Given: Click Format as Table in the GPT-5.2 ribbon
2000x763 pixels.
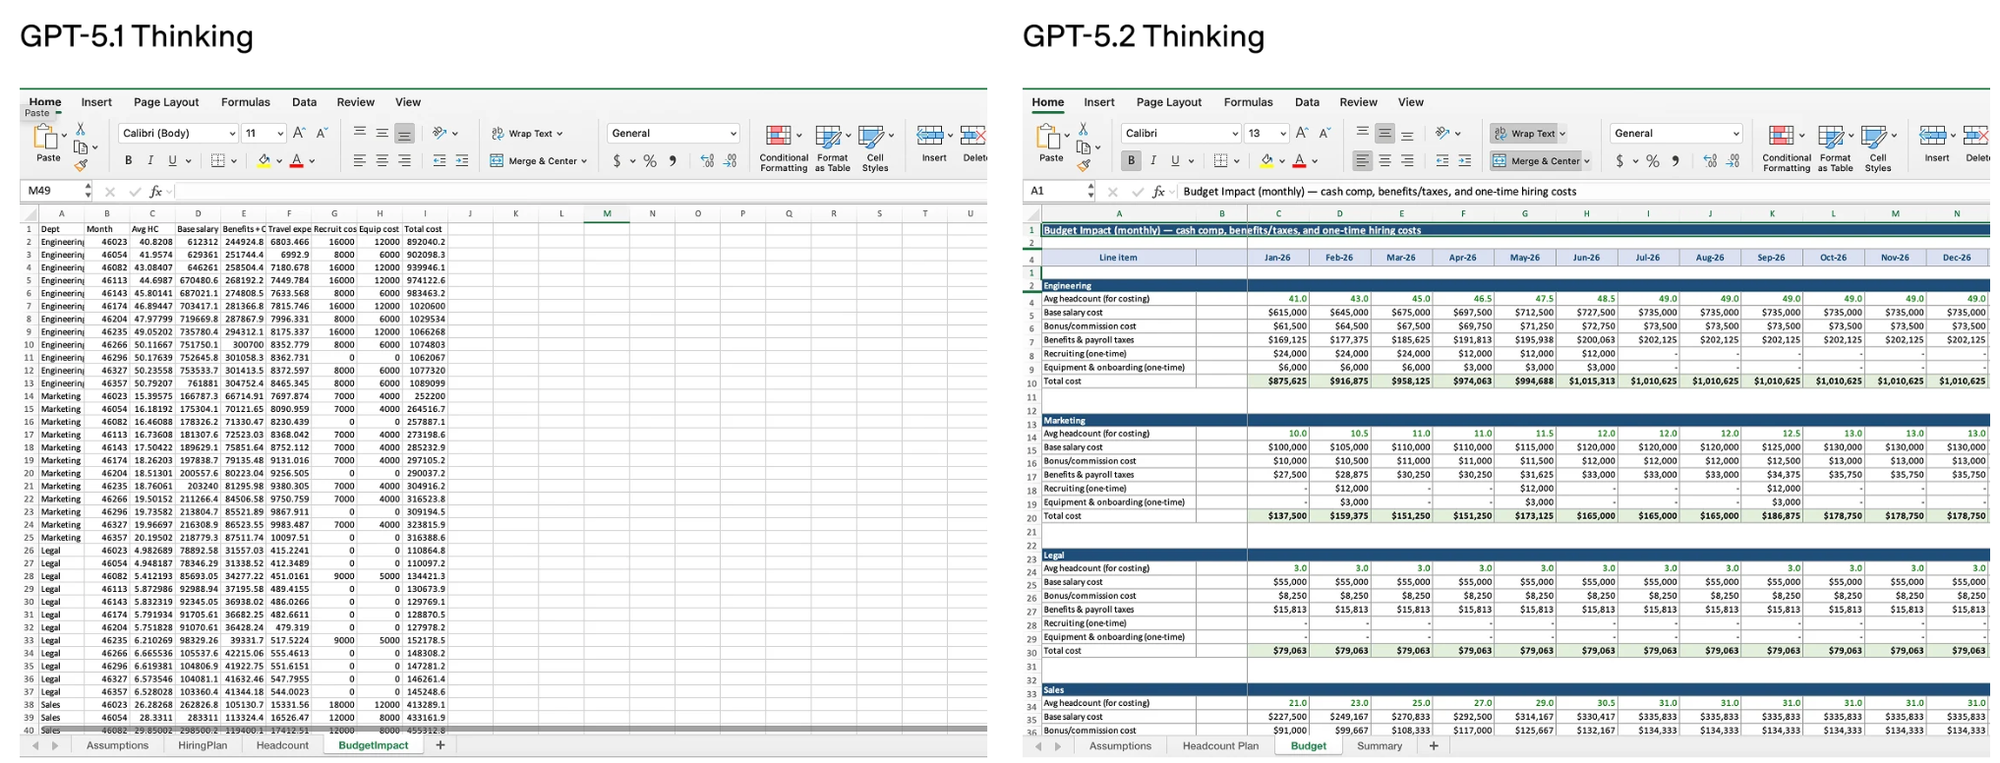Looking at the screenshot, I should (1834, 148).
